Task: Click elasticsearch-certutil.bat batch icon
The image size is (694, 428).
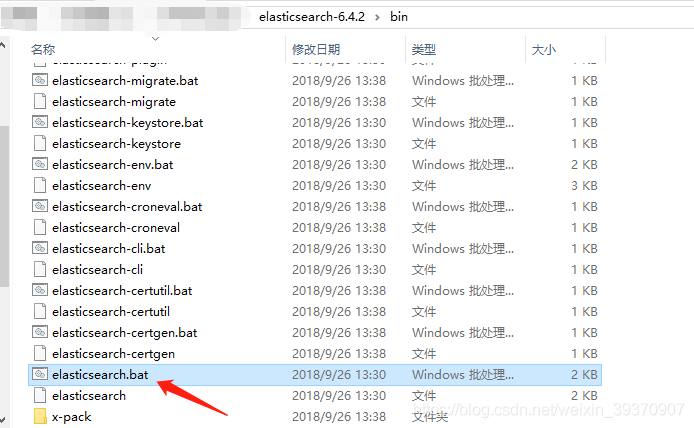Action: click(40, 290)
